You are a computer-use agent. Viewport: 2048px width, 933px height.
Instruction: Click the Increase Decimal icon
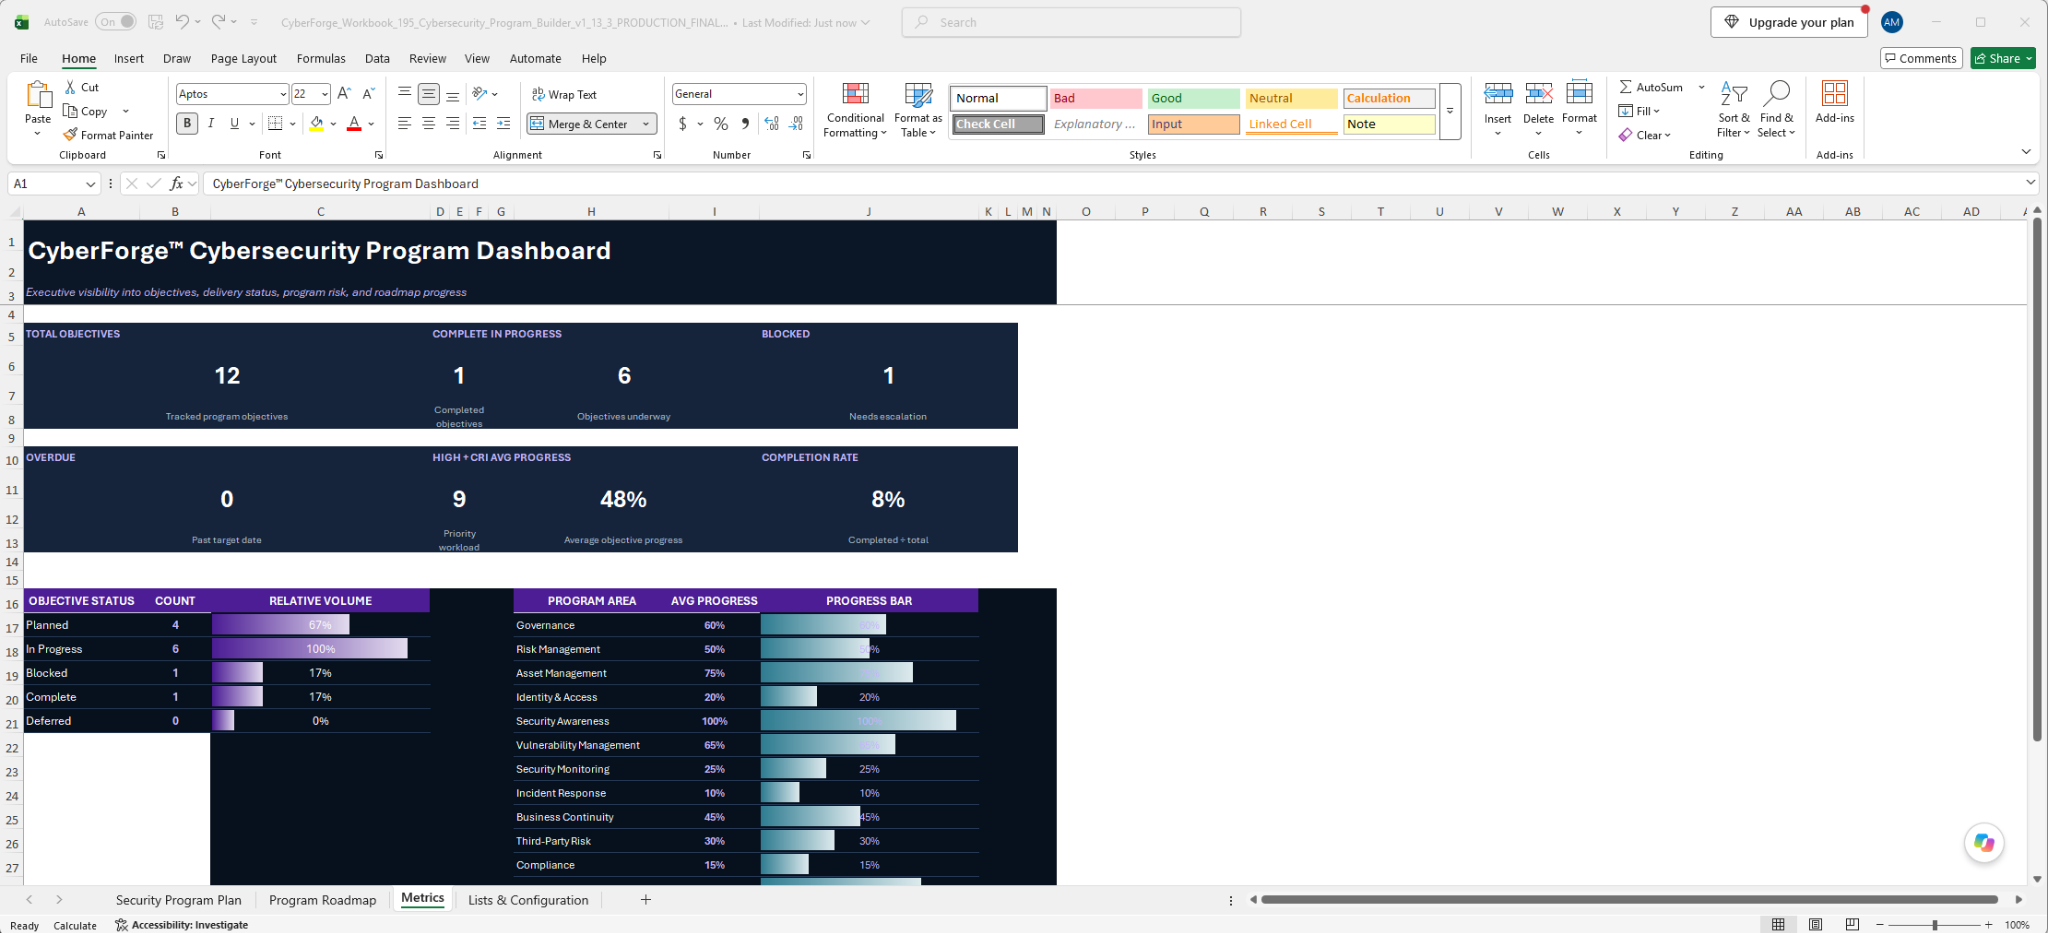tap(771, 123)
